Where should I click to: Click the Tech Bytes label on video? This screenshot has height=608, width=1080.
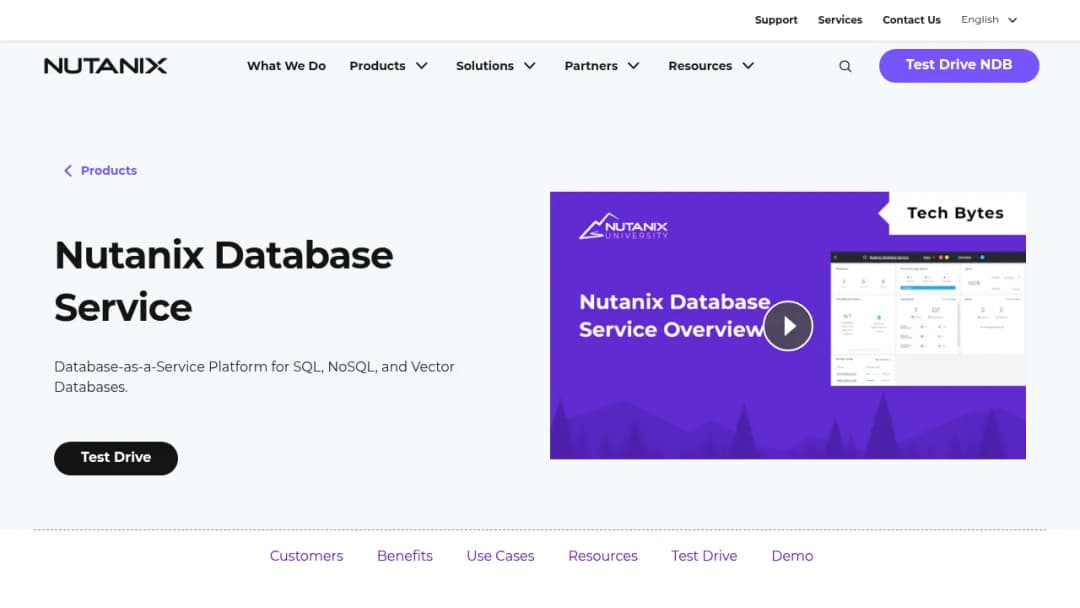pos(955,213)
